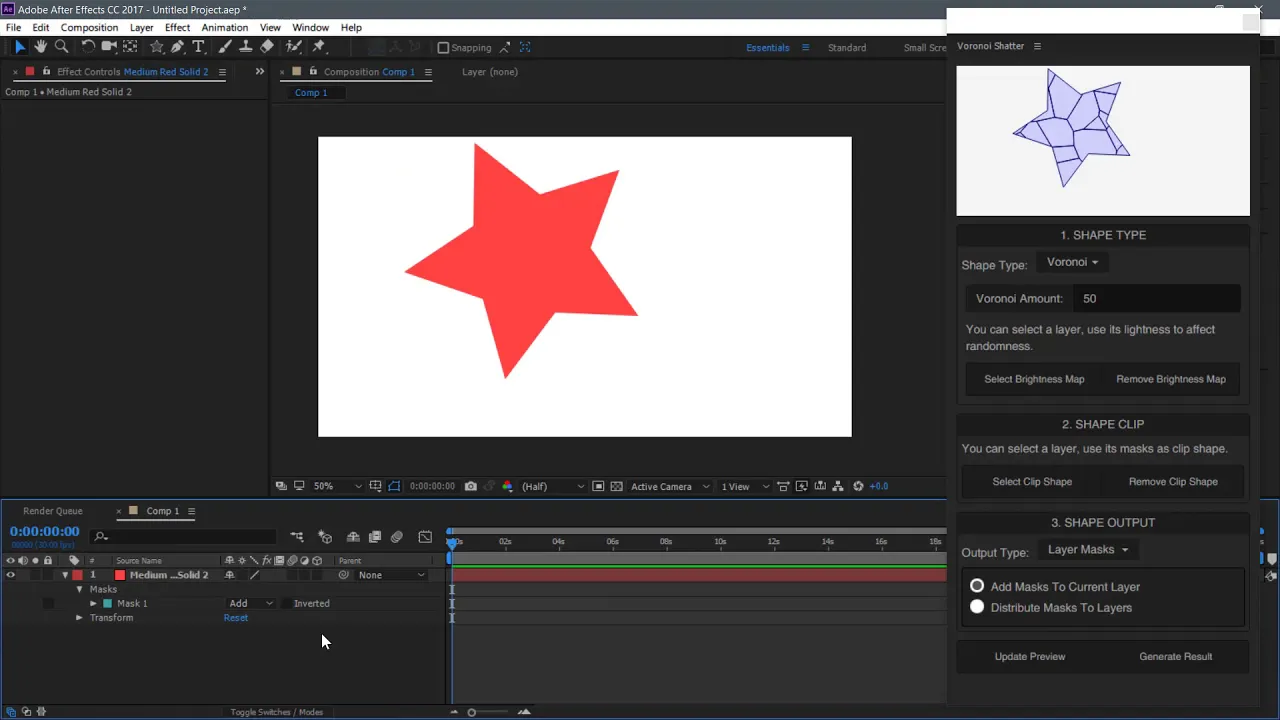1280x720 pixels.
Task: Select the Rotation tool
Action: 88,47
